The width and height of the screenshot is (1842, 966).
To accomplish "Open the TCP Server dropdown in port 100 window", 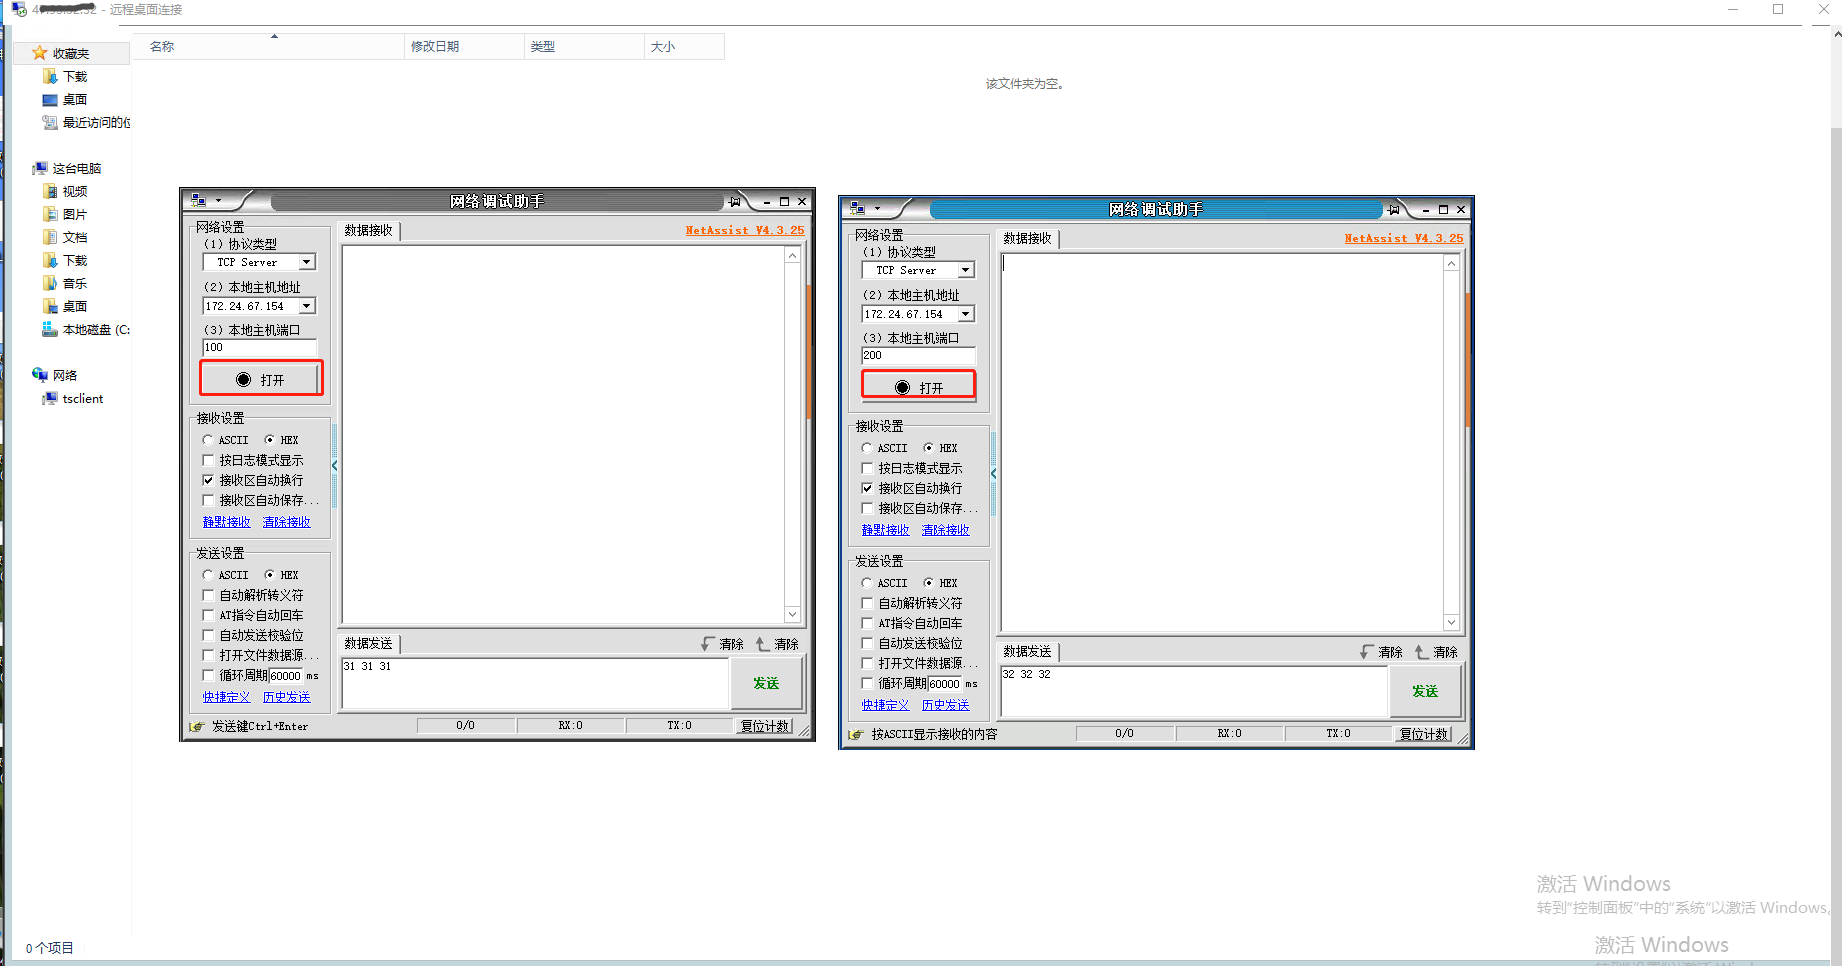I will (307, 262).
